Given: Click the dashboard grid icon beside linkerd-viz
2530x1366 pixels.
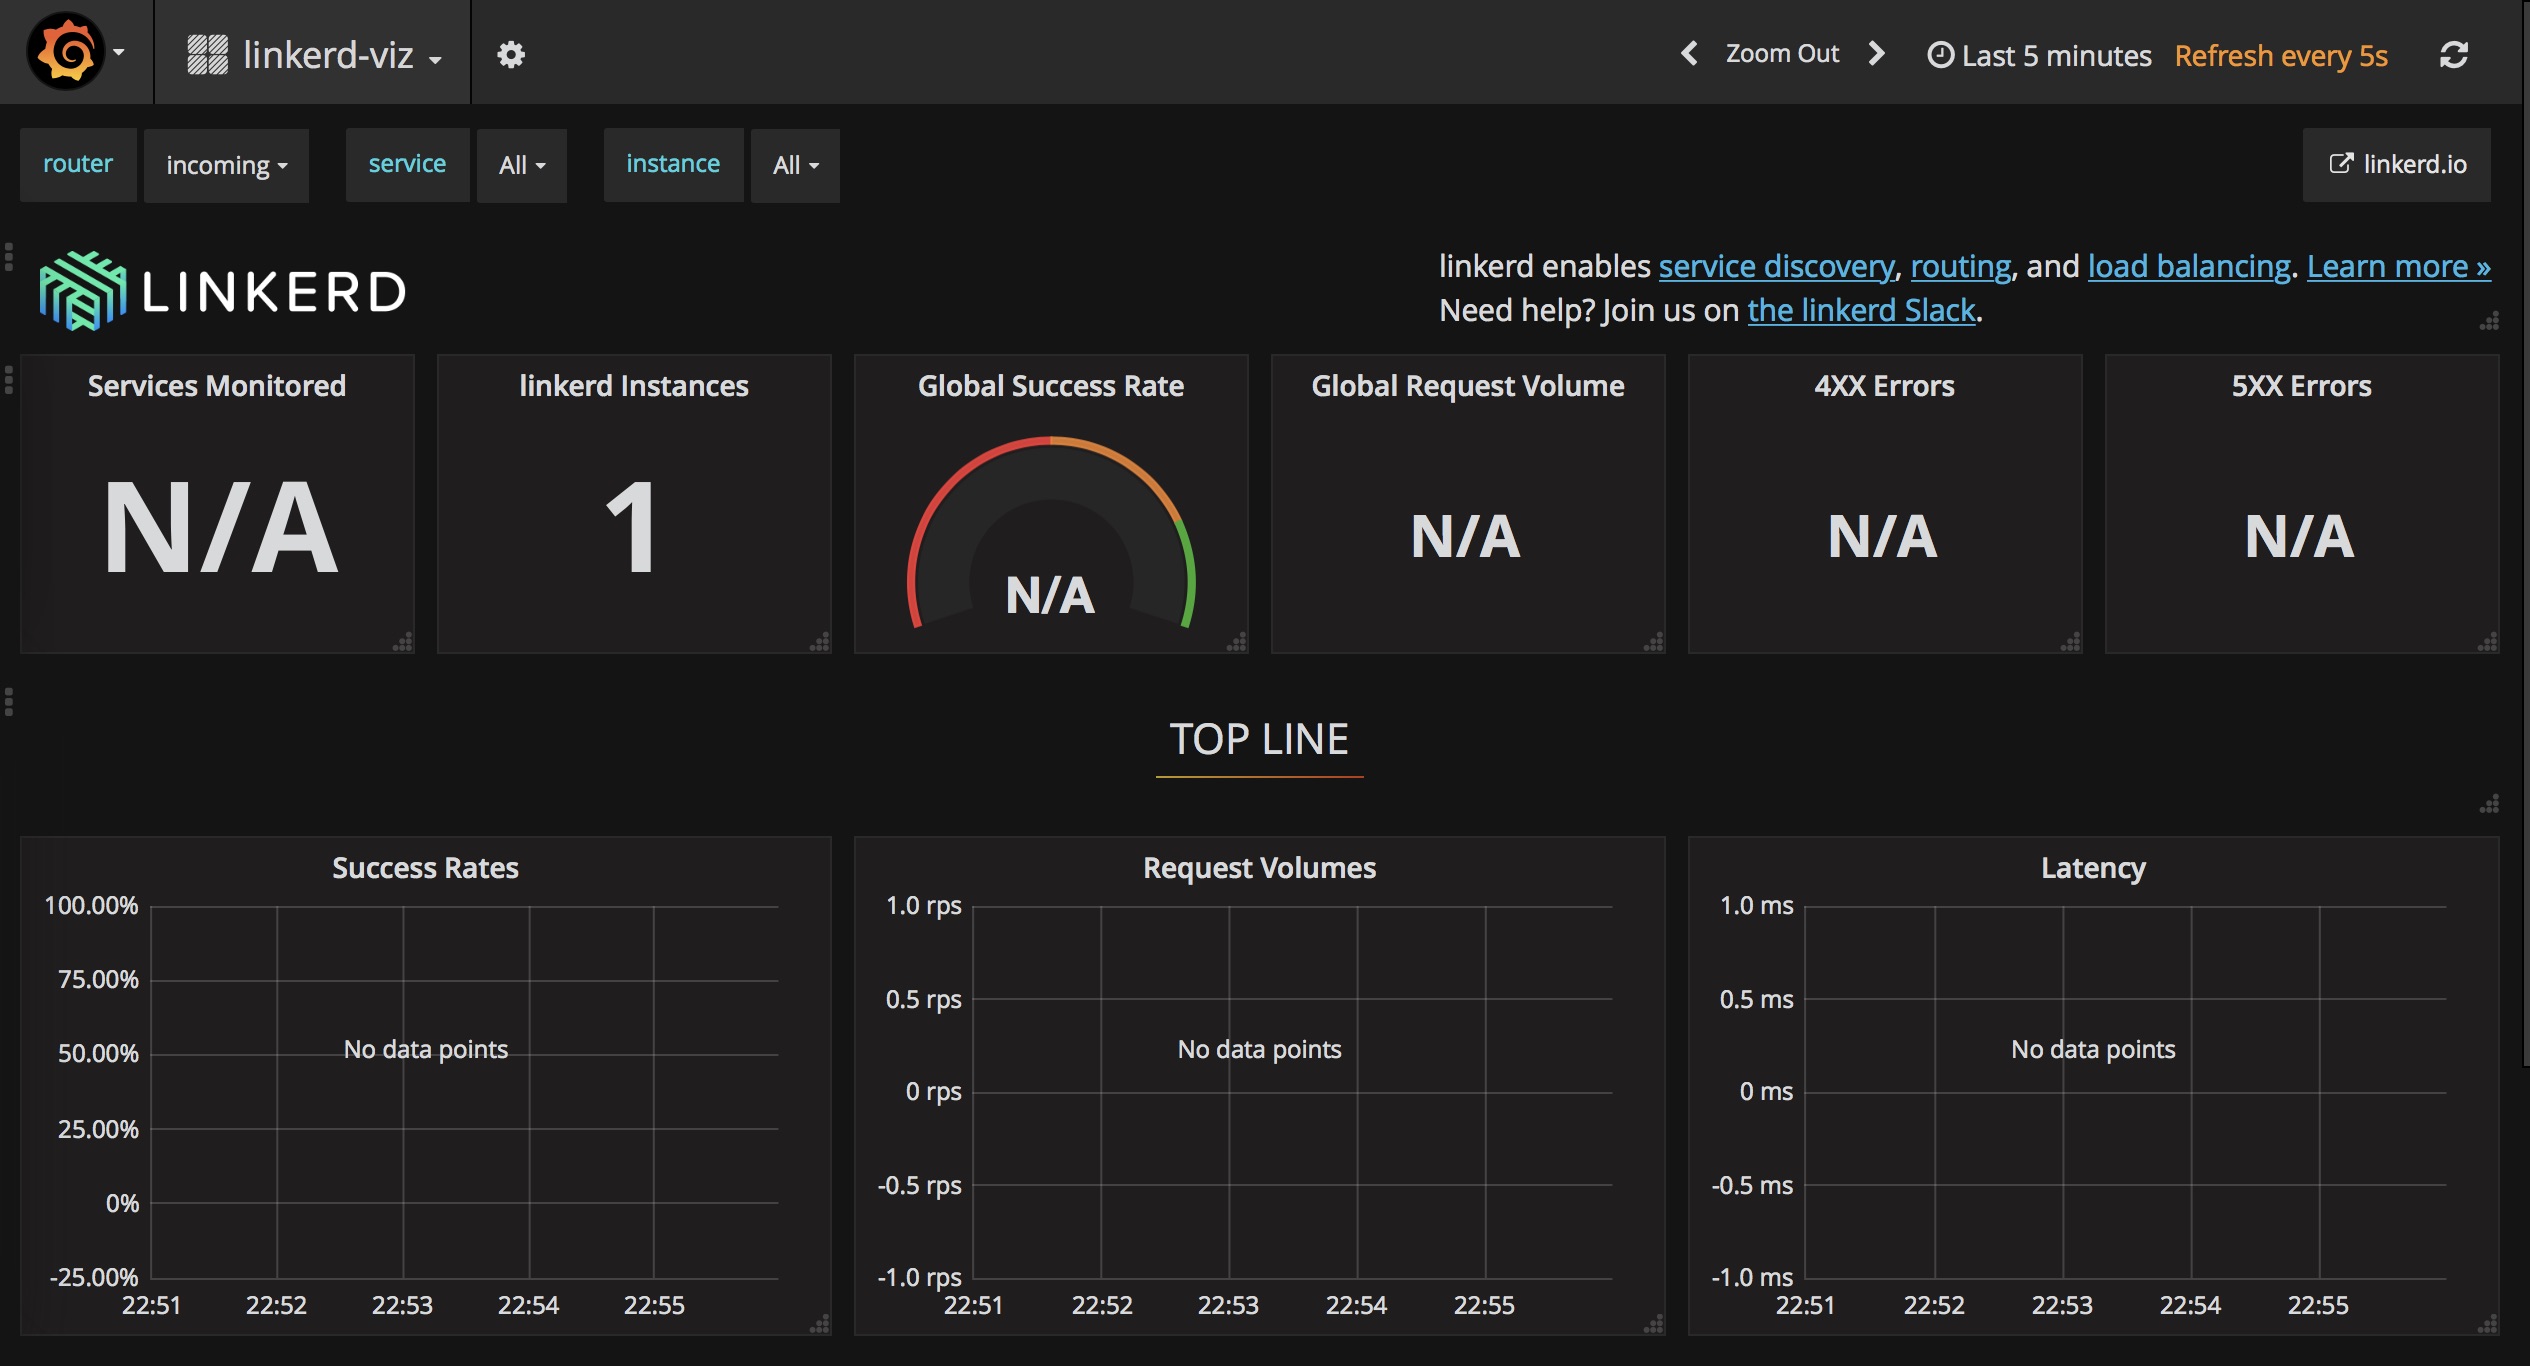Looking at the screenshot, I should [x=207, y=55].
